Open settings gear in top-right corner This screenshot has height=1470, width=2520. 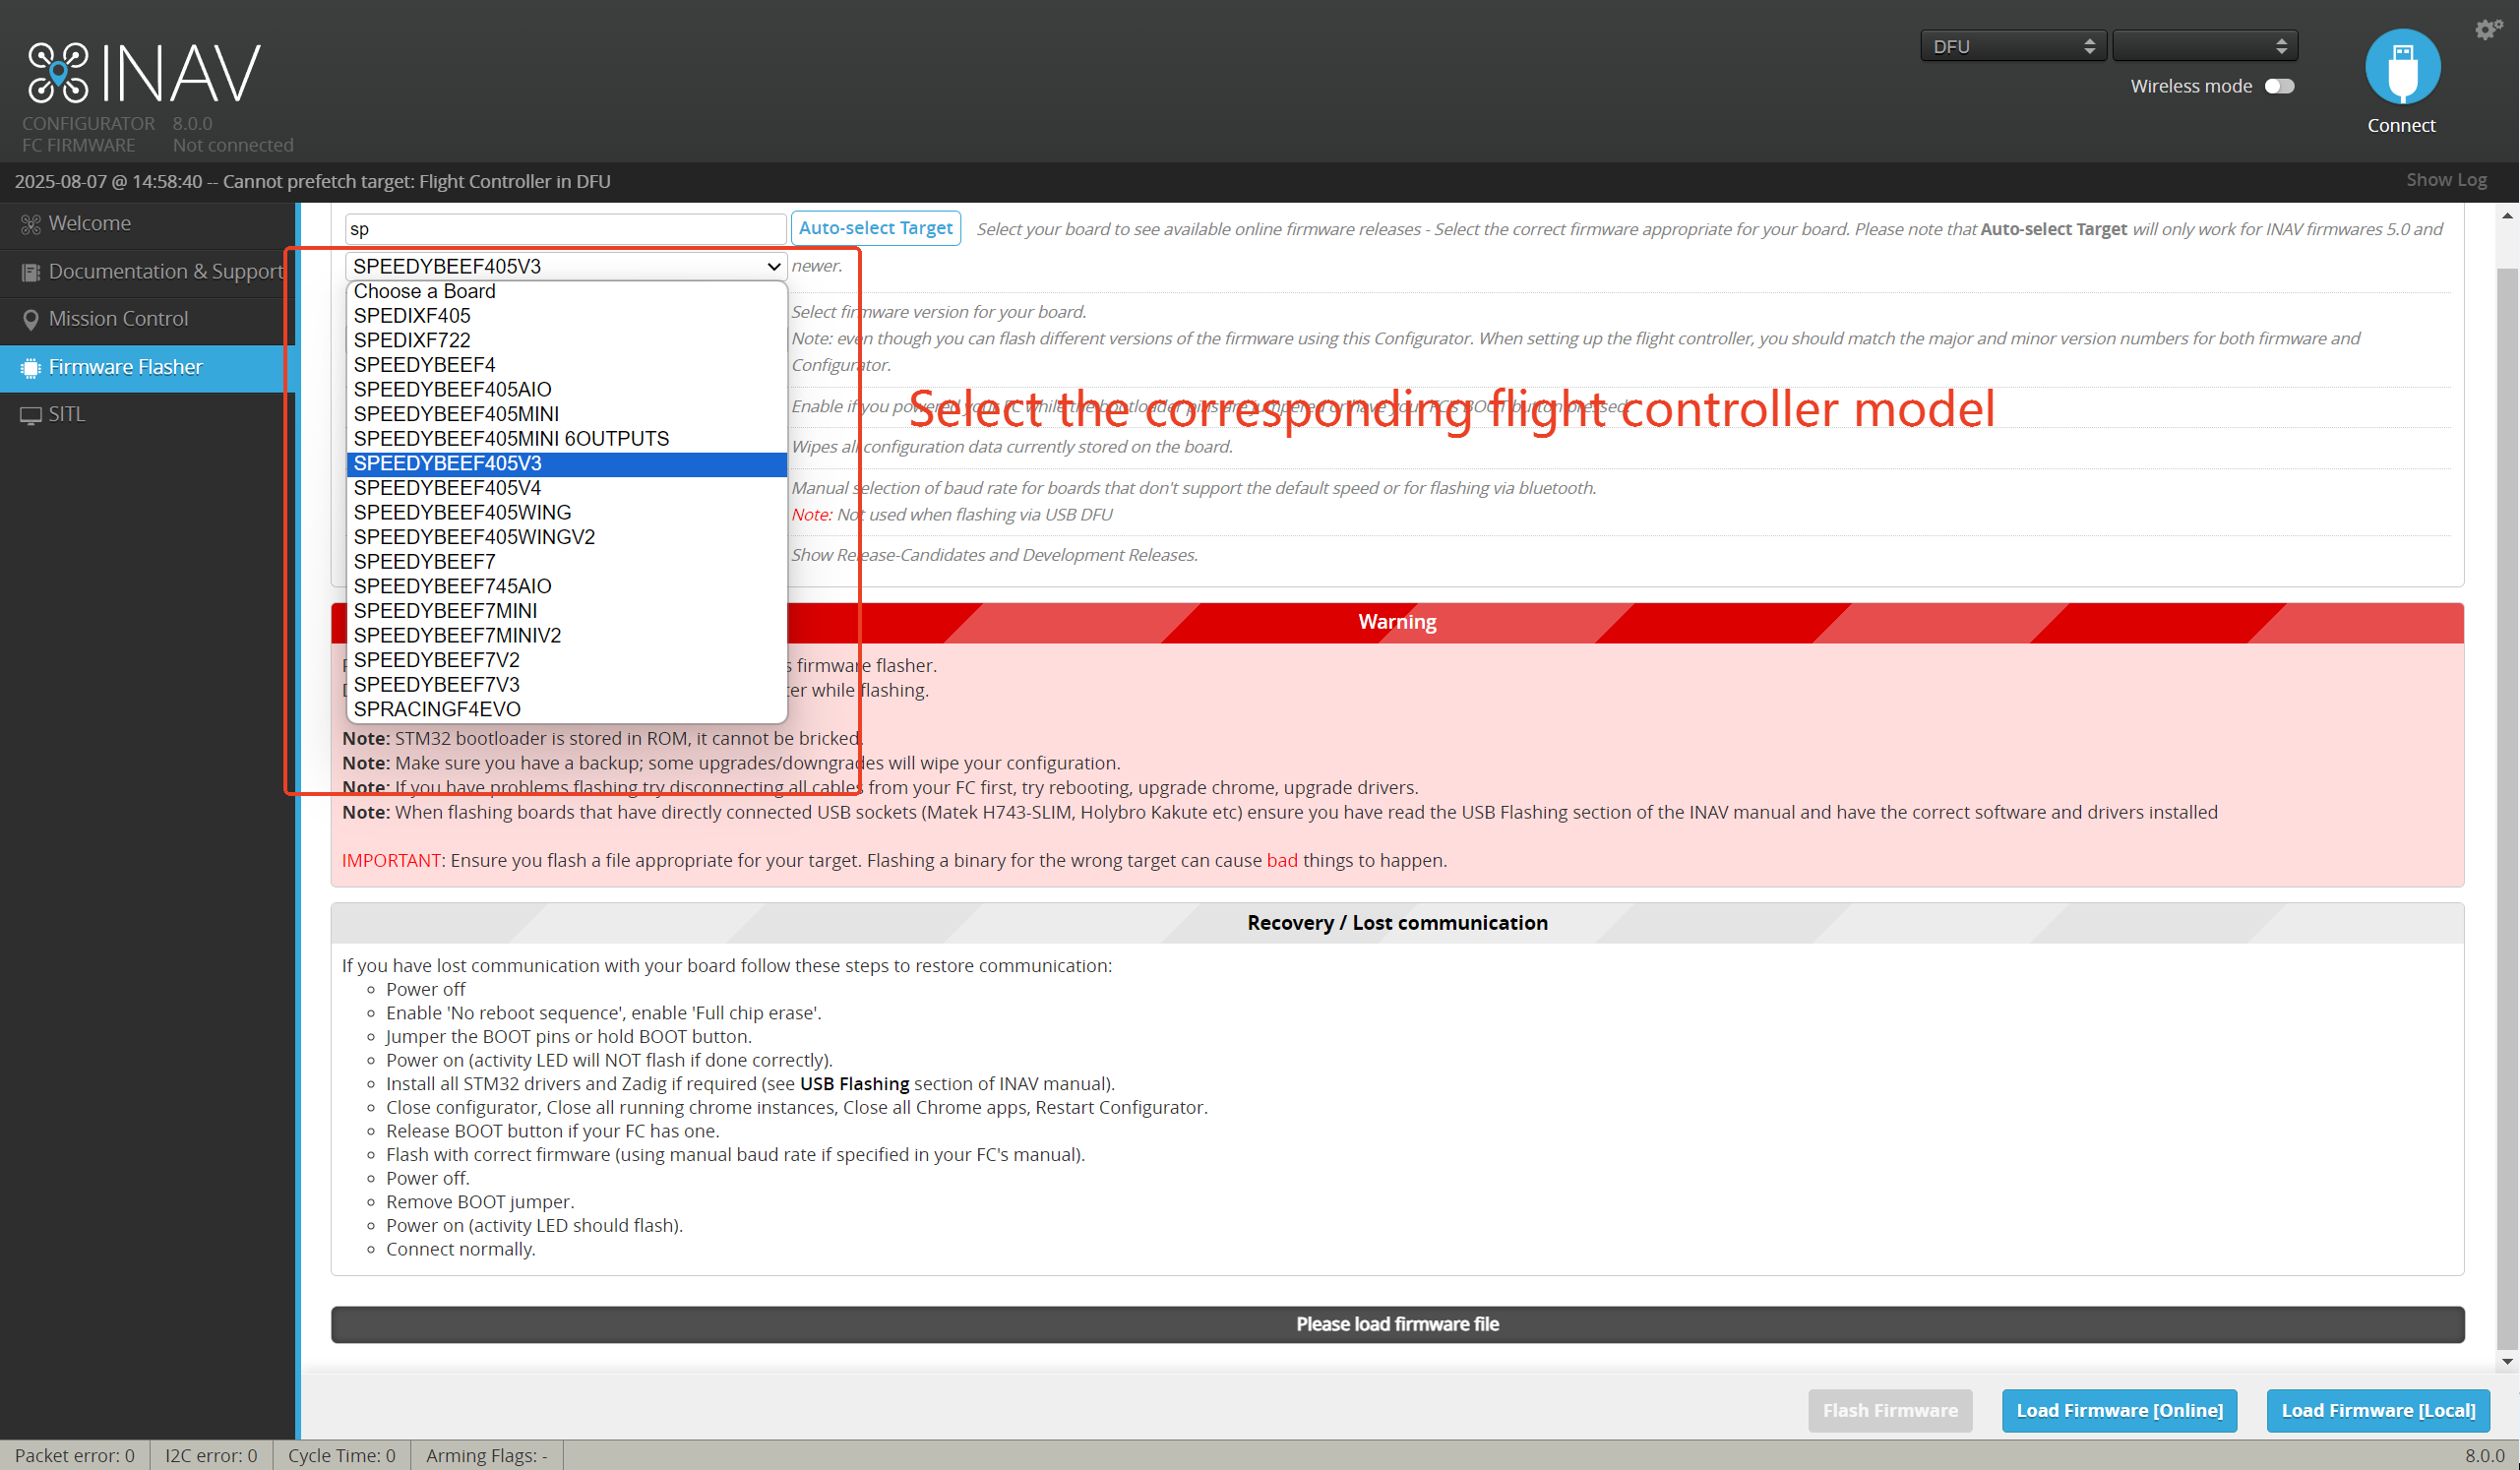pyautogui.click(x=2487, y=29)
